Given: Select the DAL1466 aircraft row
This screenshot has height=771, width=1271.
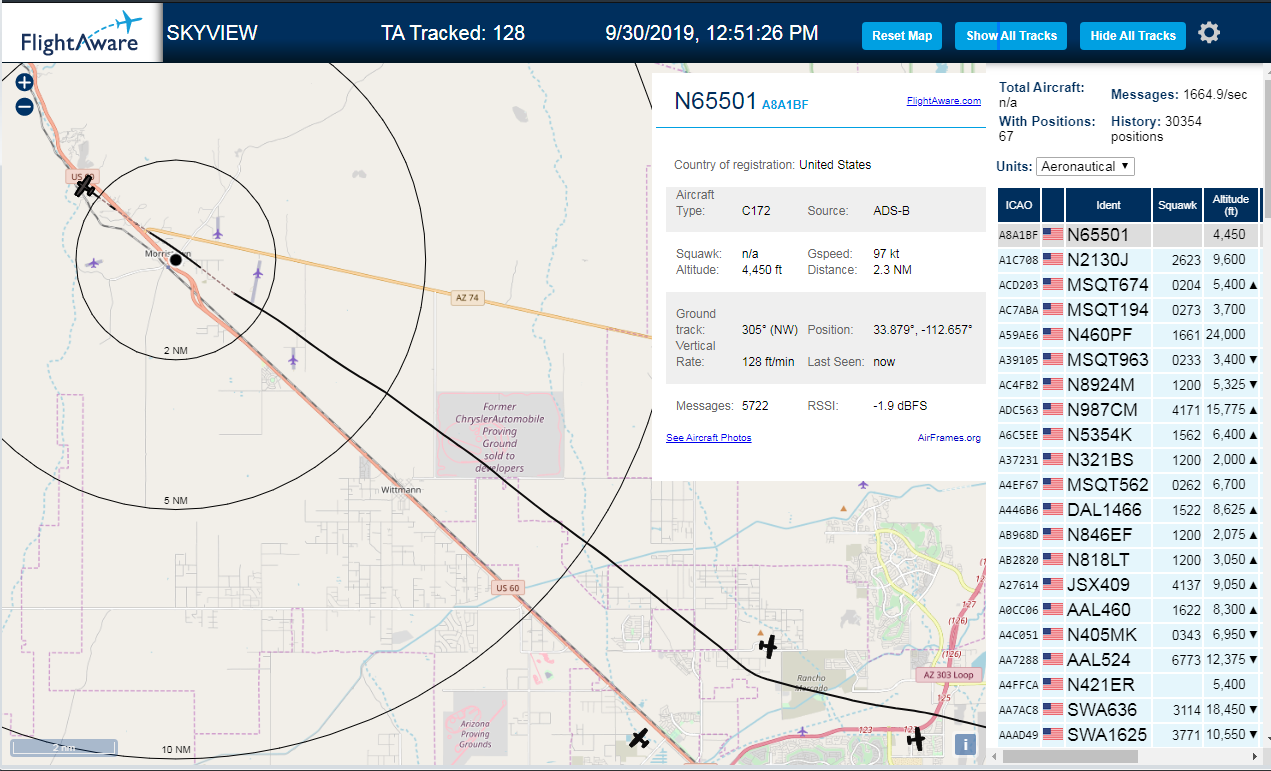Looking at the screenshot, I should point(1129,510).
